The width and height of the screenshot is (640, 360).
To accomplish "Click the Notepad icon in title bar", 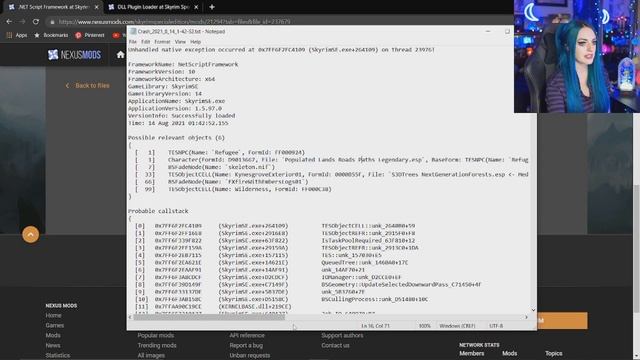I will pyautogui.click(x=133, y=31).
